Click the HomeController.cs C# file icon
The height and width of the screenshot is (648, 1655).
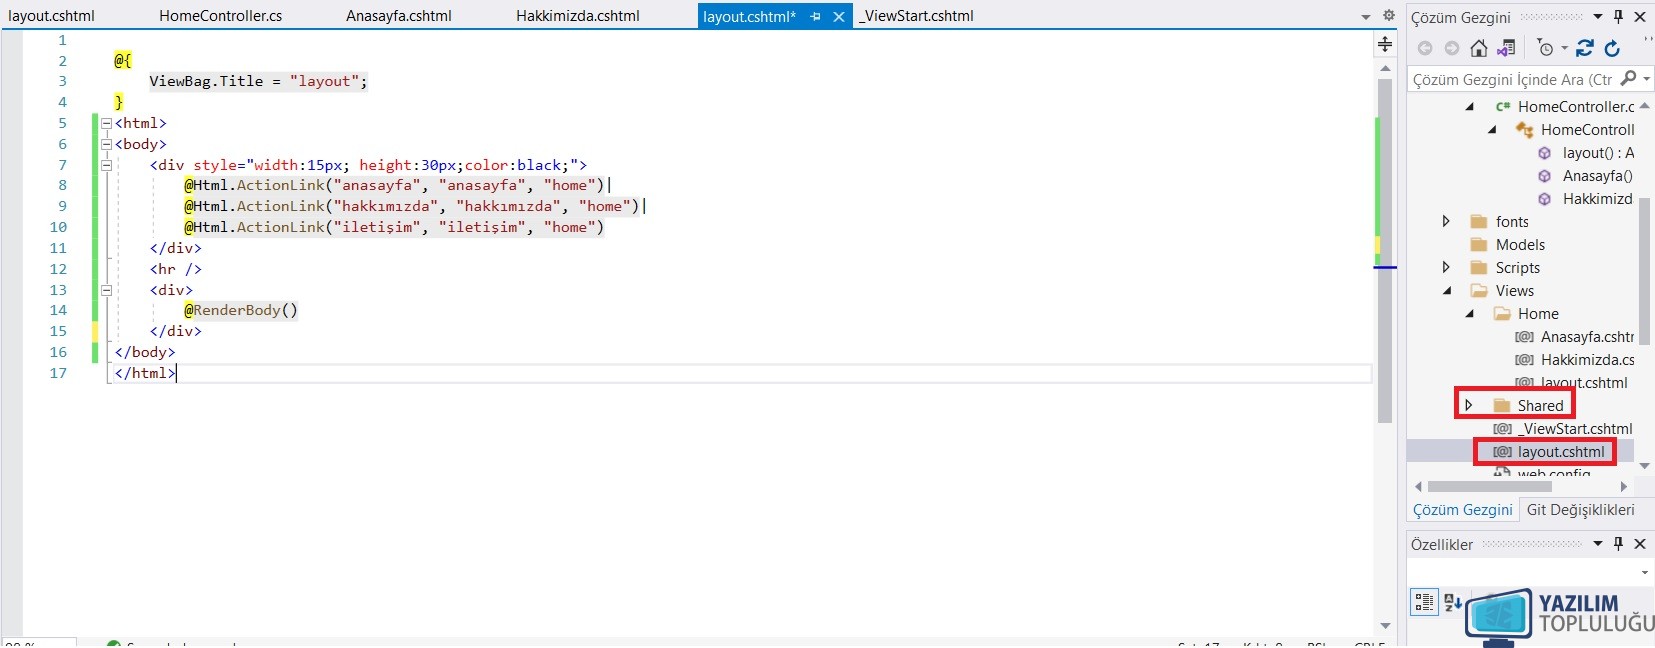pyautogui.click(x=1502, y=106)
